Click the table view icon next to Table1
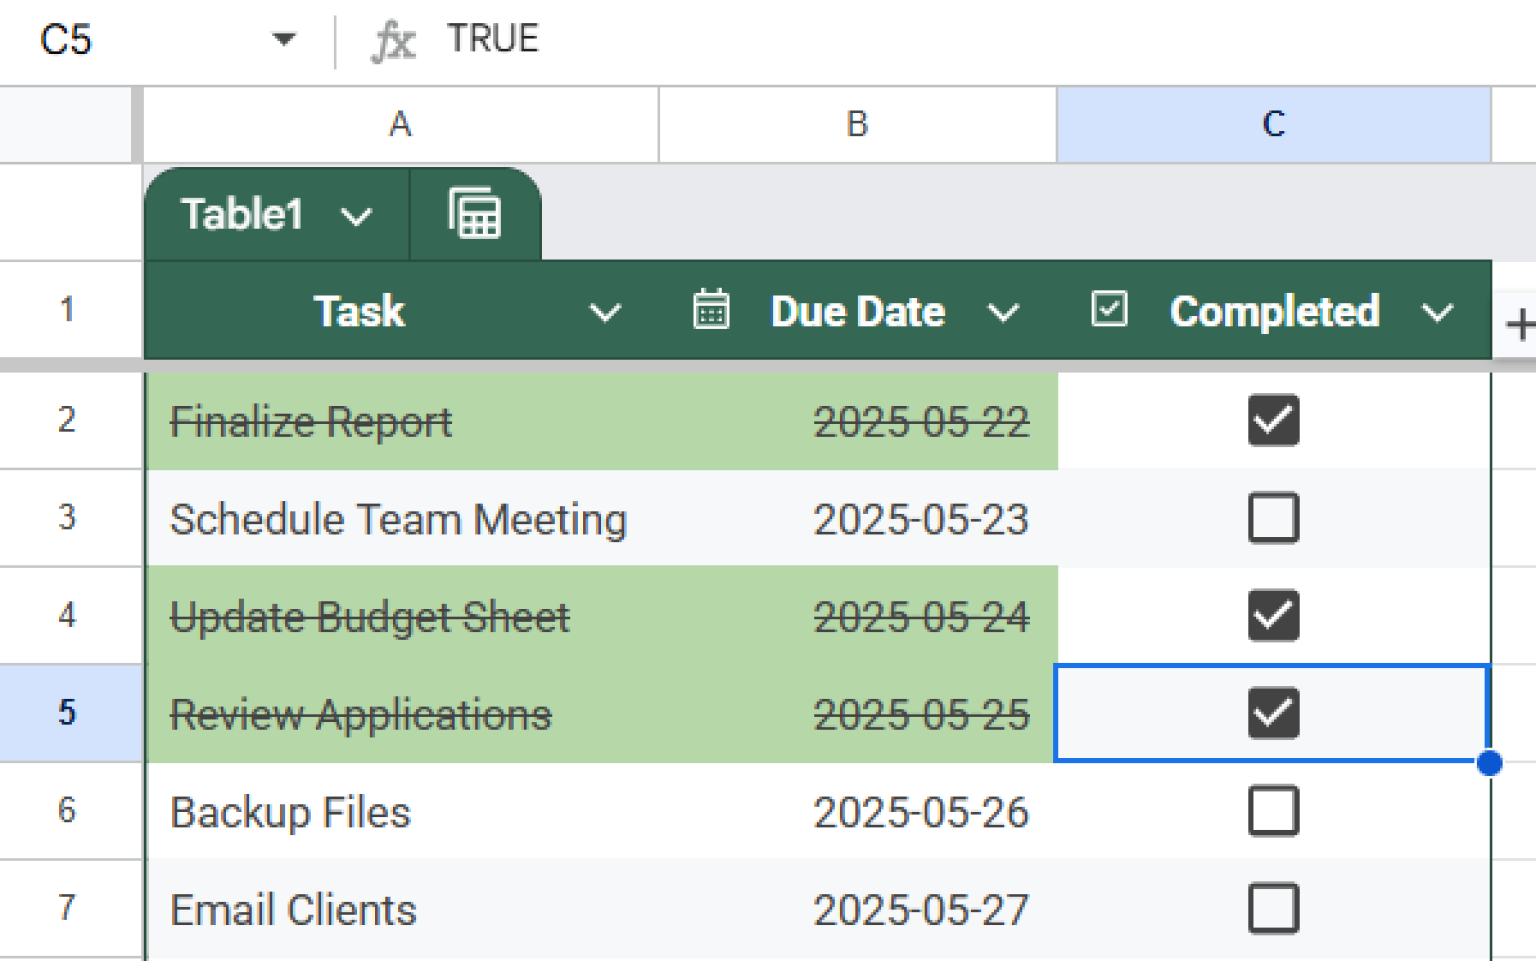1536x961 pixels. point(474,213)
